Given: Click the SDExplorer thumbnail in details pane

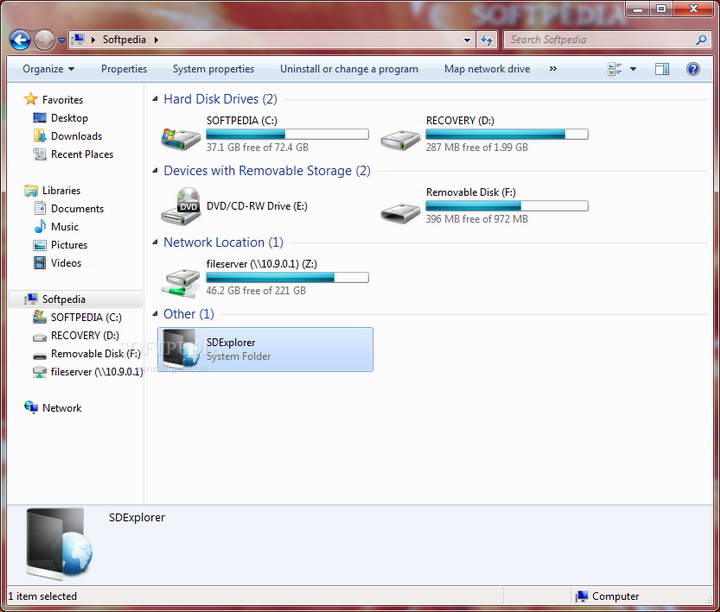Looking at the screenshot, I should pyautogui.click(x=59, y=544).
